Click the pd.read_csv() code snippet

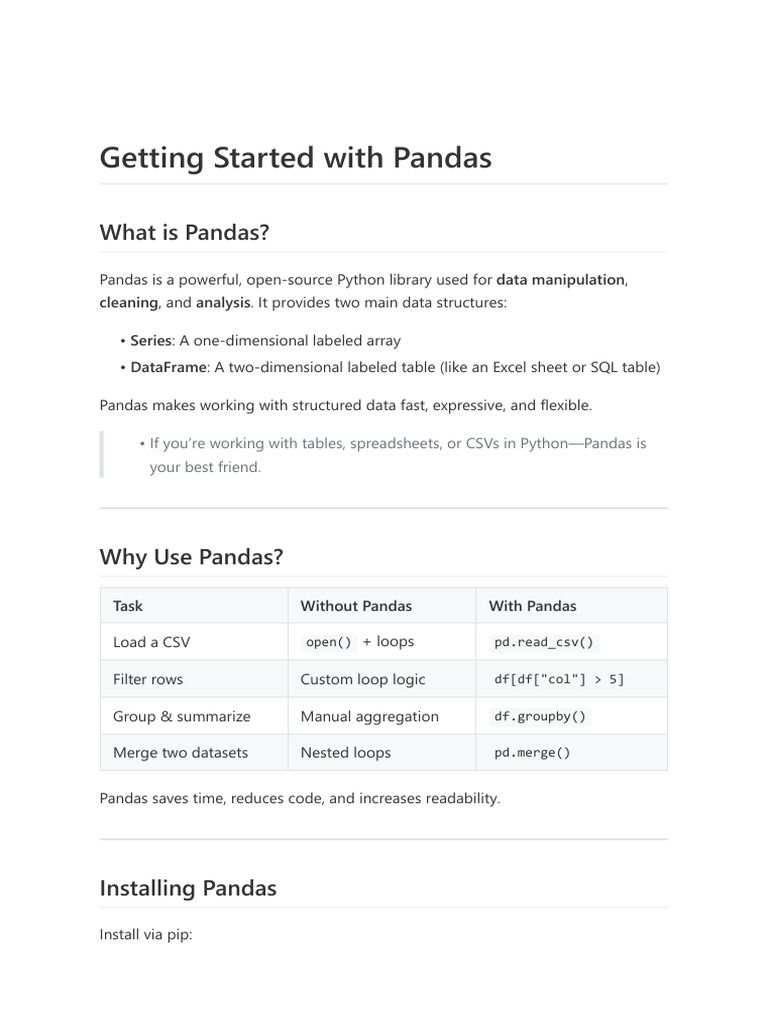pyautogui.click(x=544, y=643)
